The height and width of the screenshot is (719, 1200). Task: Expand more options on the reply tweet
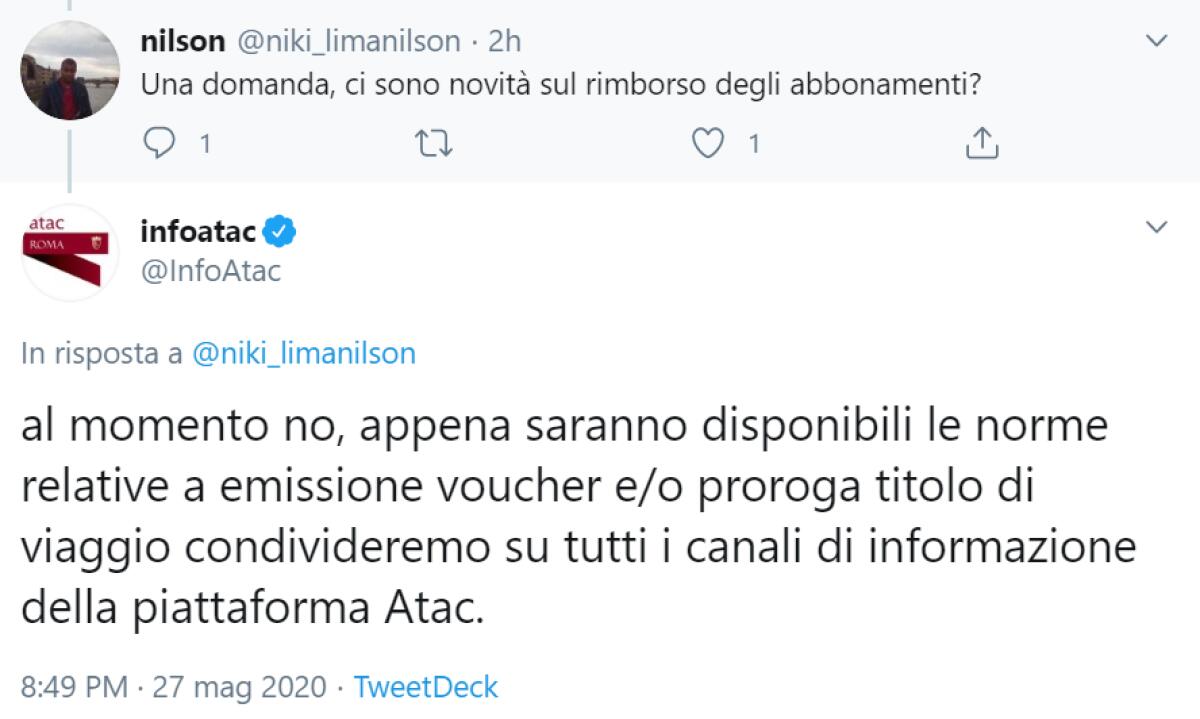[x=1157, y=225]
